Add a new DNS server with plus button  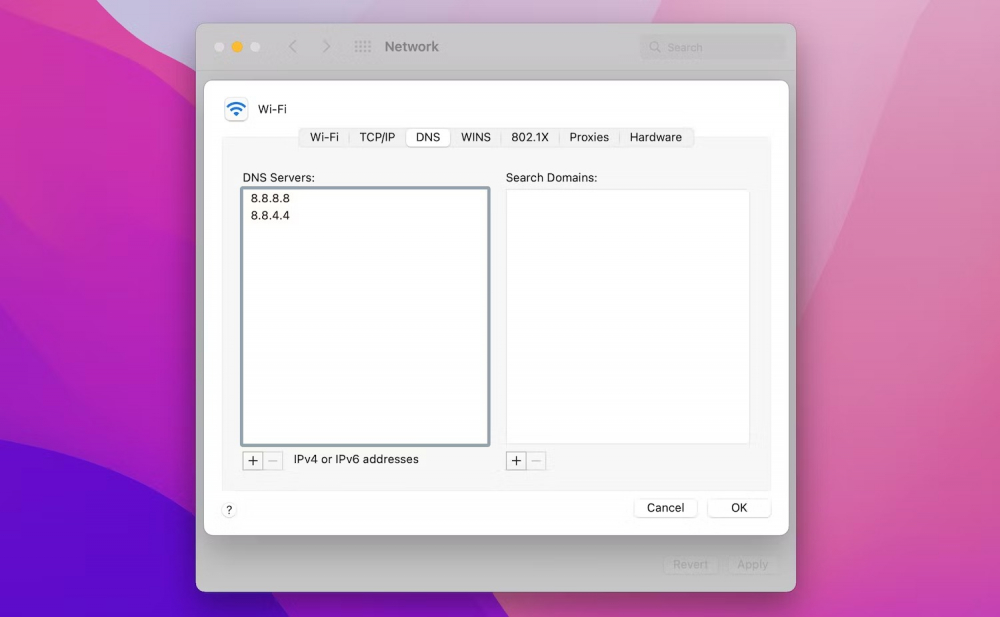(252, 461)
